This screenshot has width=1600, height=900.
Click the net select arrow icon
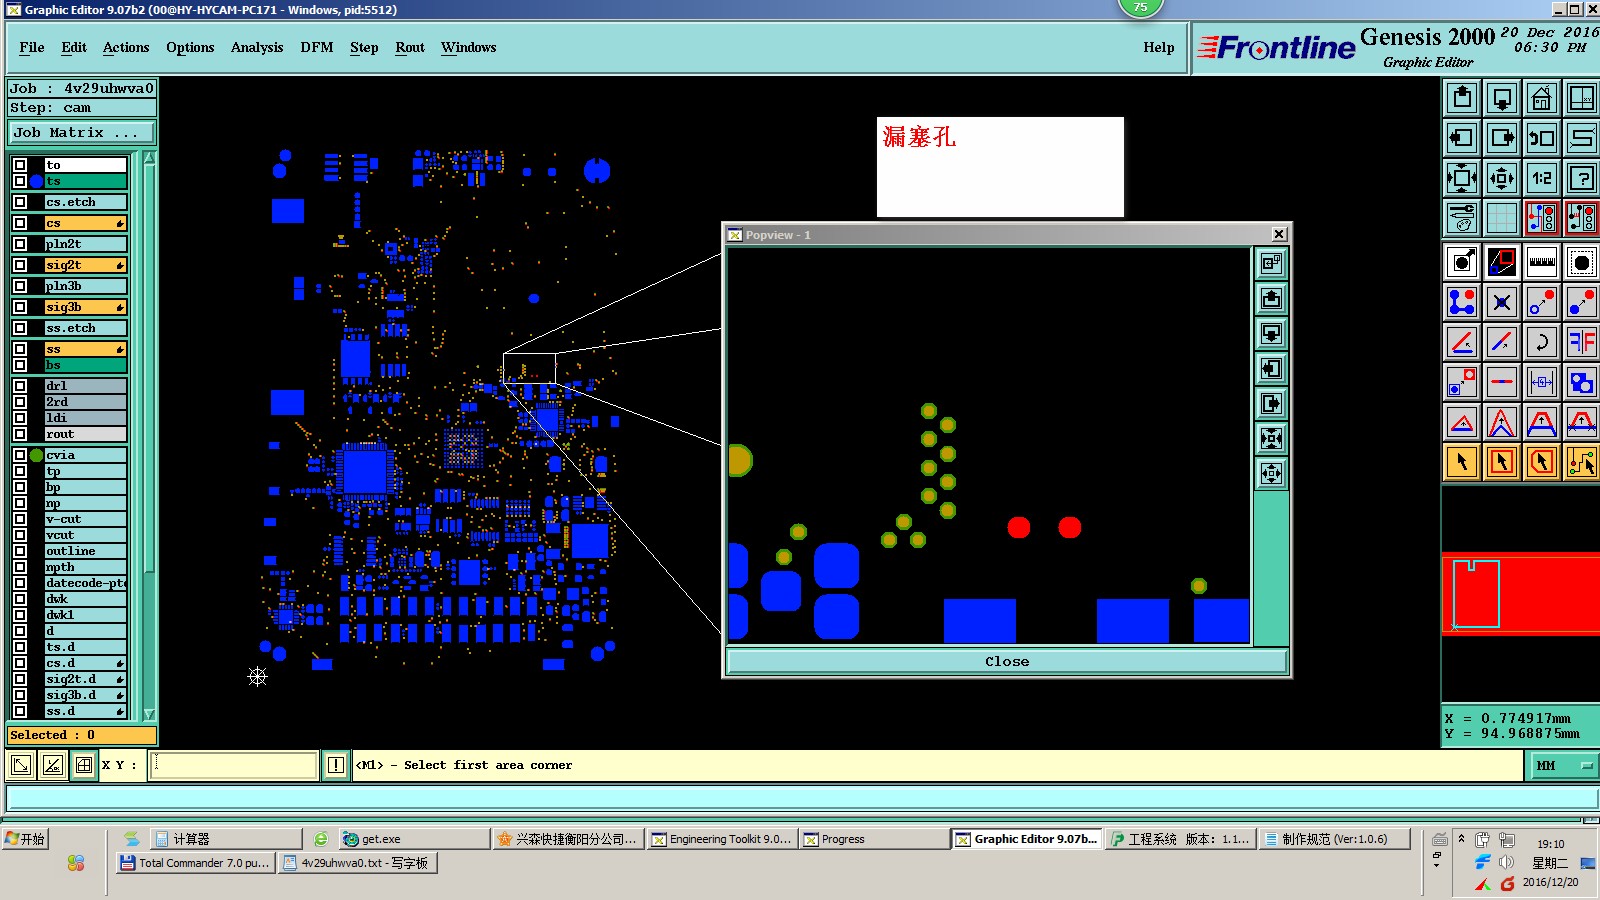point(1582,462)
